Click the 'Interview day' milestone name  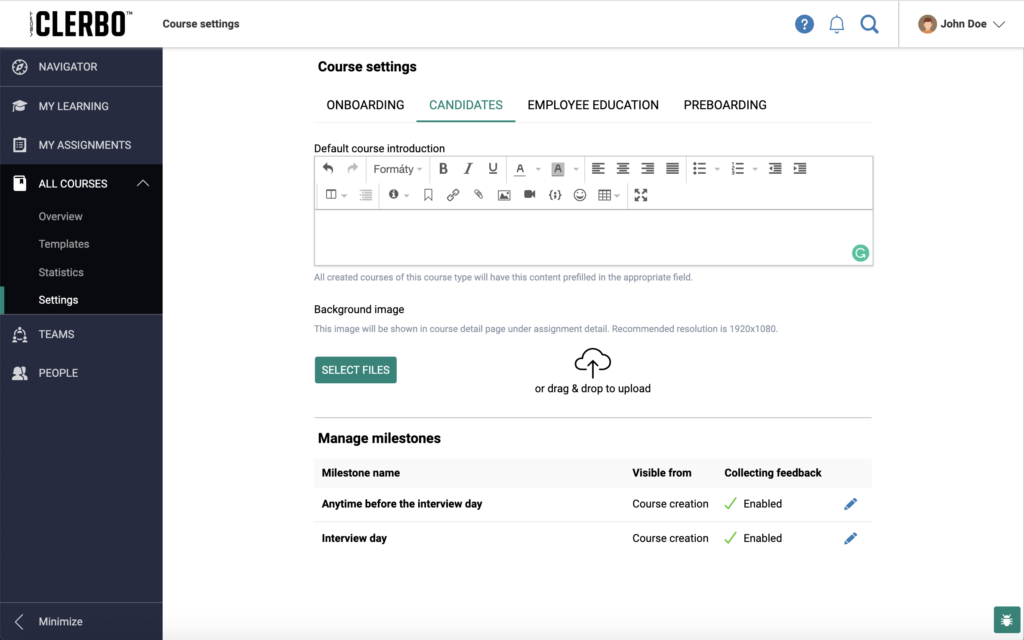pyautogui.click(x=354, y=538)
